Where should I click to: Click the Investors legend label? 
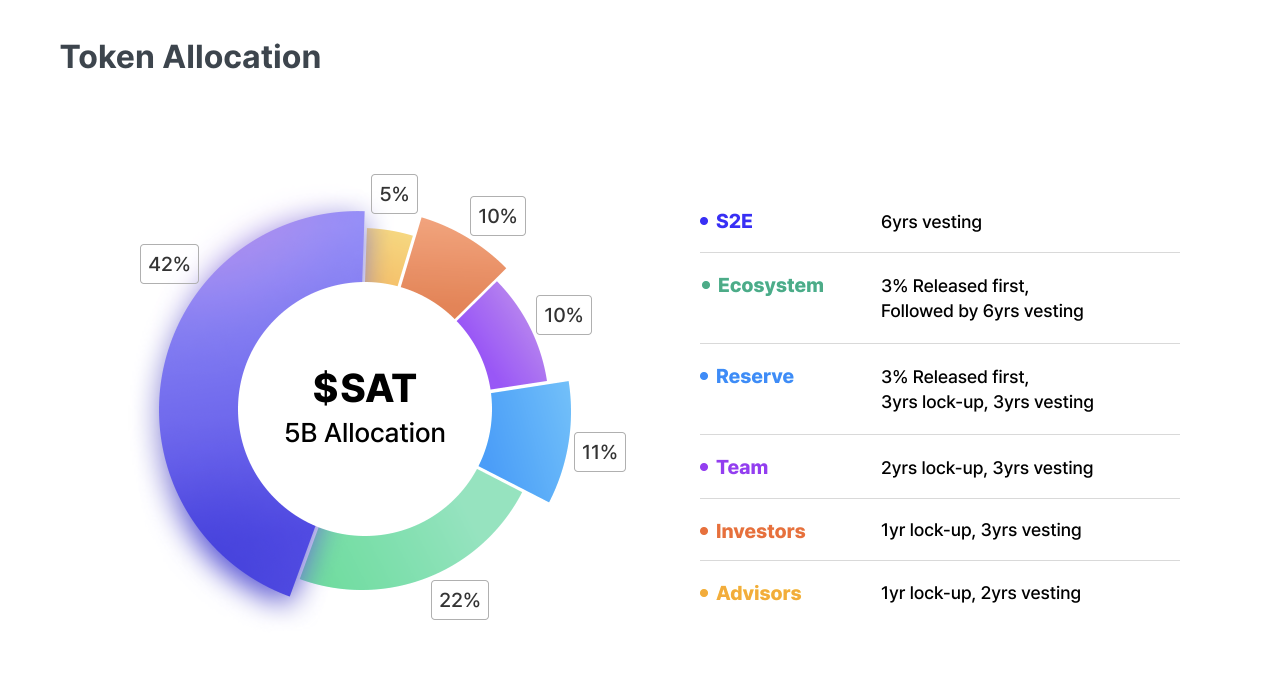(x=760, y=531)
